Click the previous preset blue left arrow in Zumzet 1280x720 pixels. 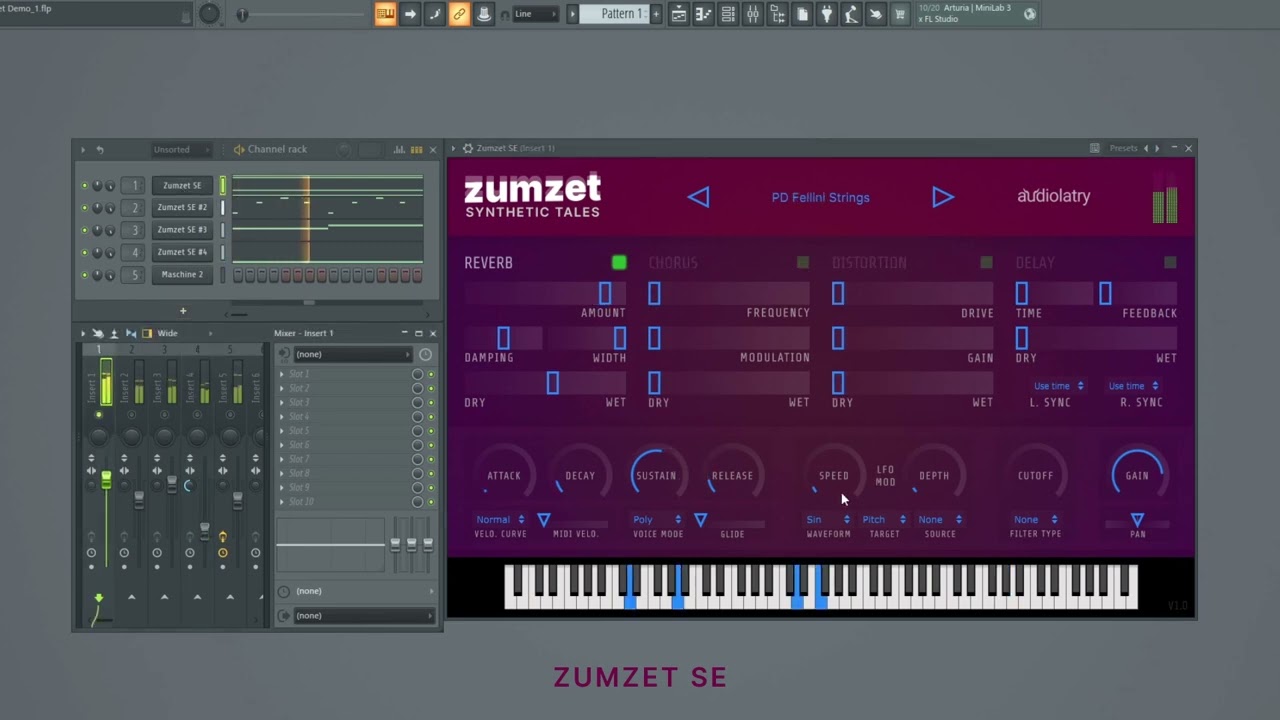pos(698,197)
